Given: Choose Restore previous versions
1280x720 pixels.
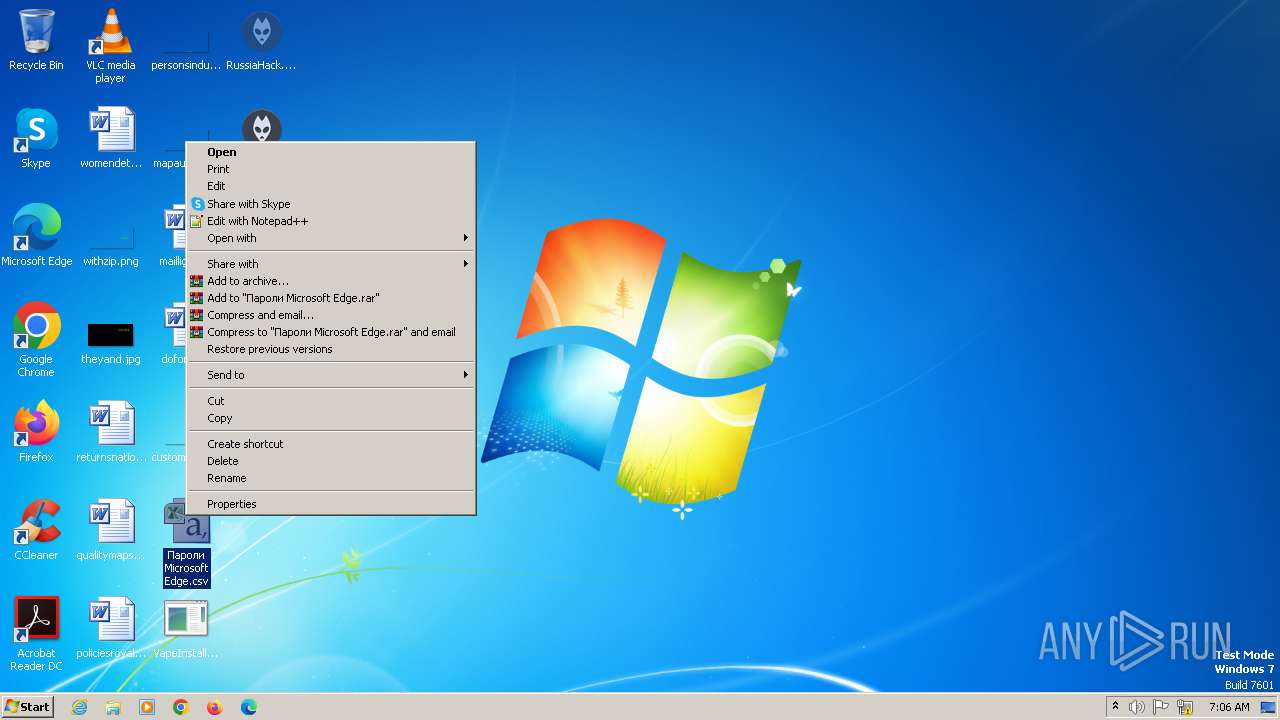Looking at the screenshot, I should coord(331,349).
